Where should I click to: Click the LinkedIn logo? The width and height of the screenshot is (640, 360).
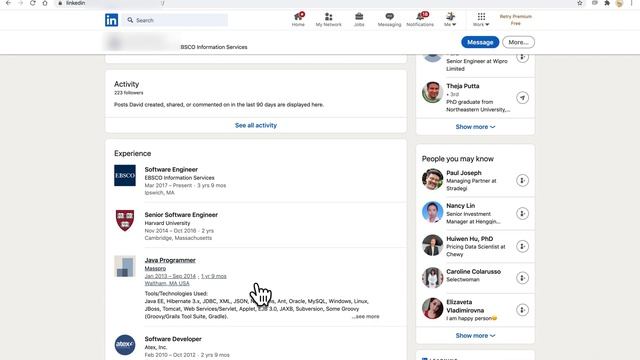click(111, 20)
